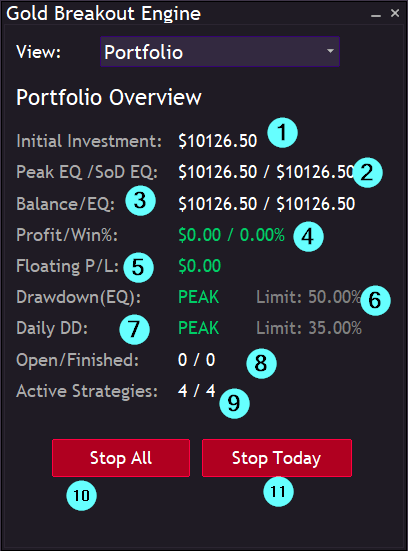
Task: Select marker 11 below Stop Today
Action: point(278,492)
